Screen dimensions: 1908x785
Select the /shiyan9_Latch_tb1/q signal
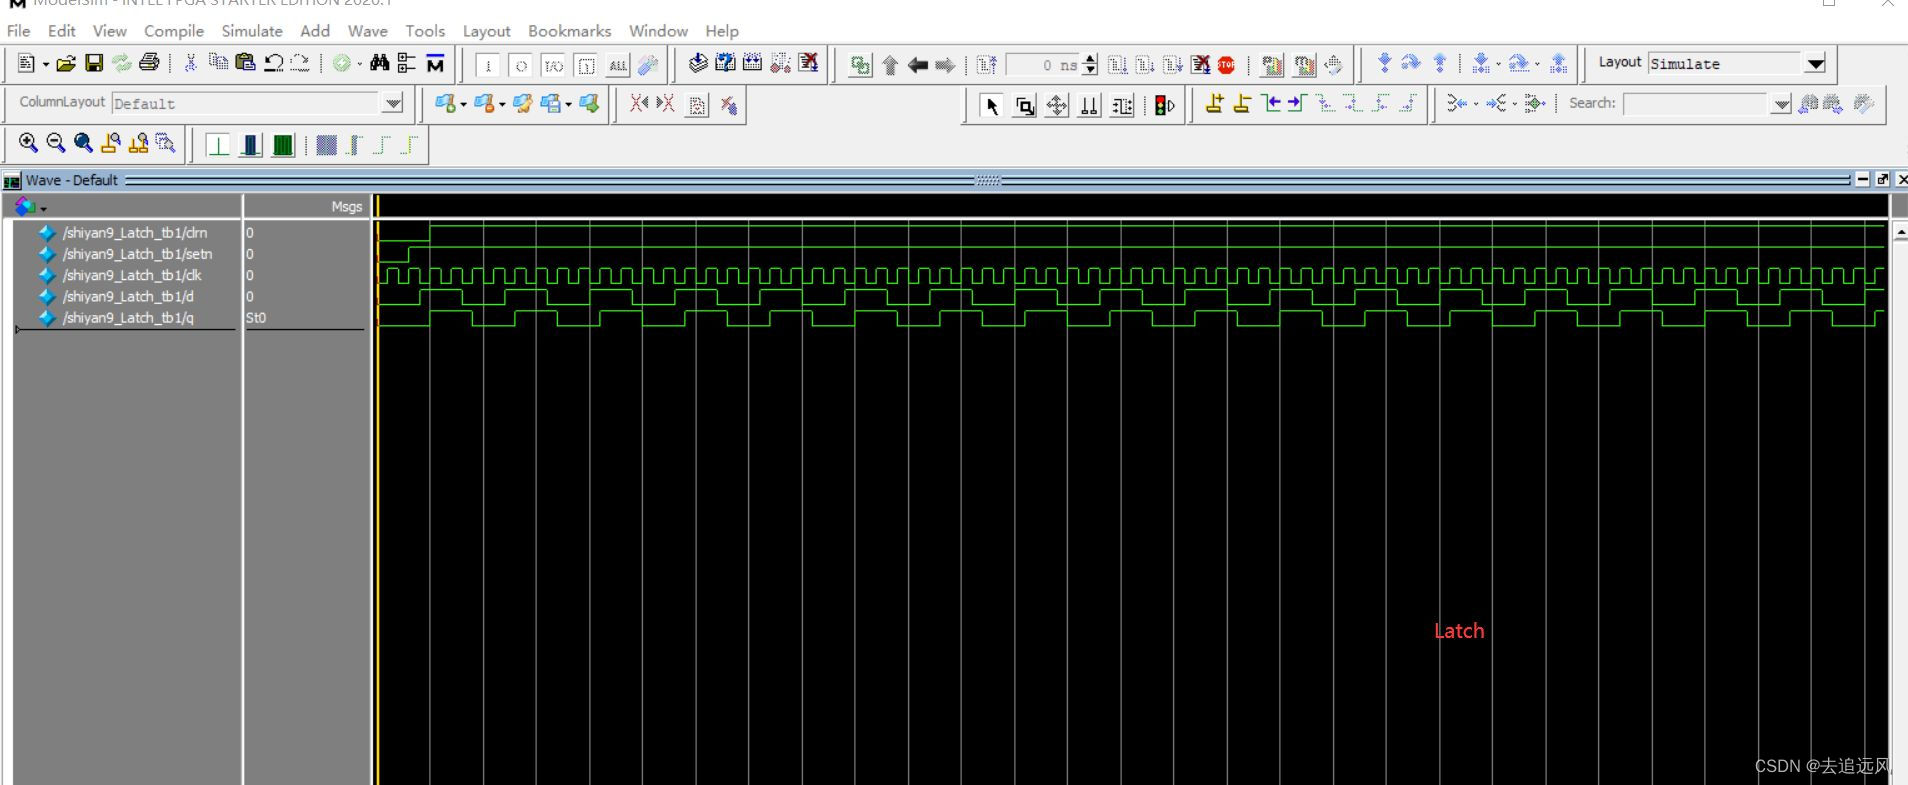[x=128, y=318]
